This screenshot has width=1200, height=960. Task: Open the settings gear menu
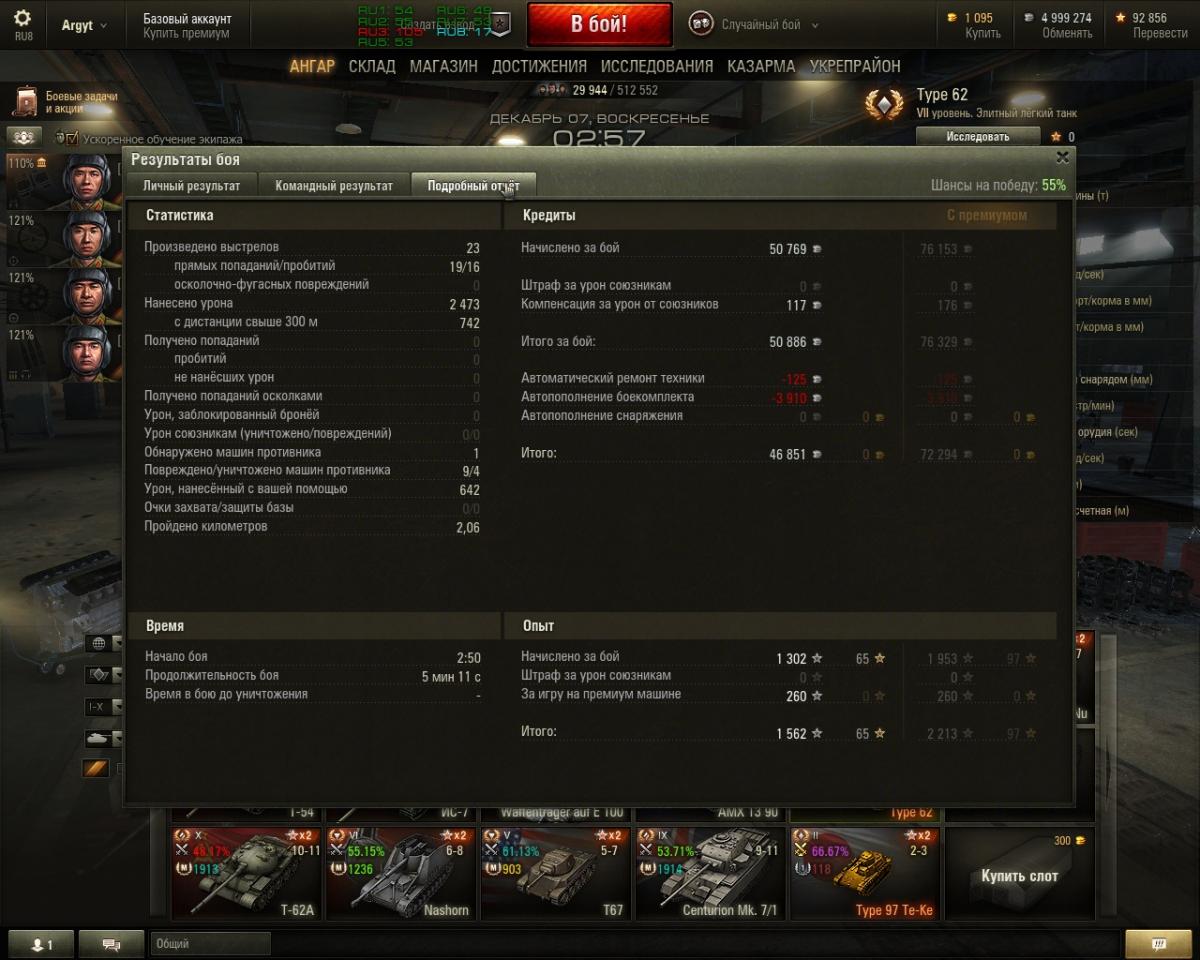(22, 18)
